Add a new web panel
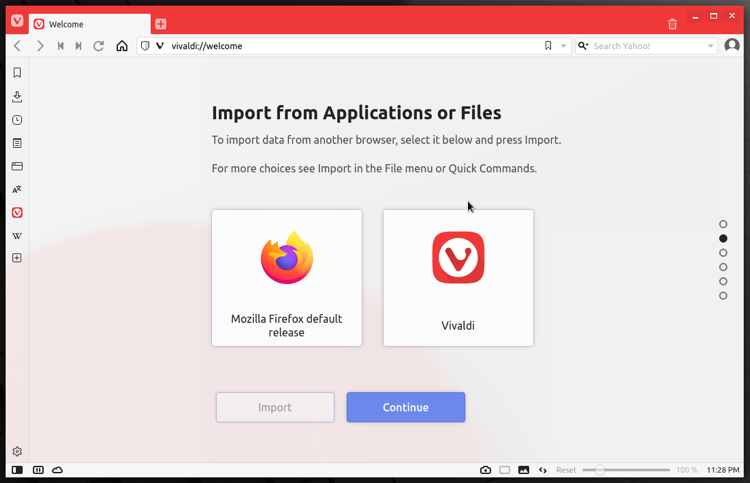Viewport: 750px width, 483px height. pyautogui.click(x=17, y=258)
